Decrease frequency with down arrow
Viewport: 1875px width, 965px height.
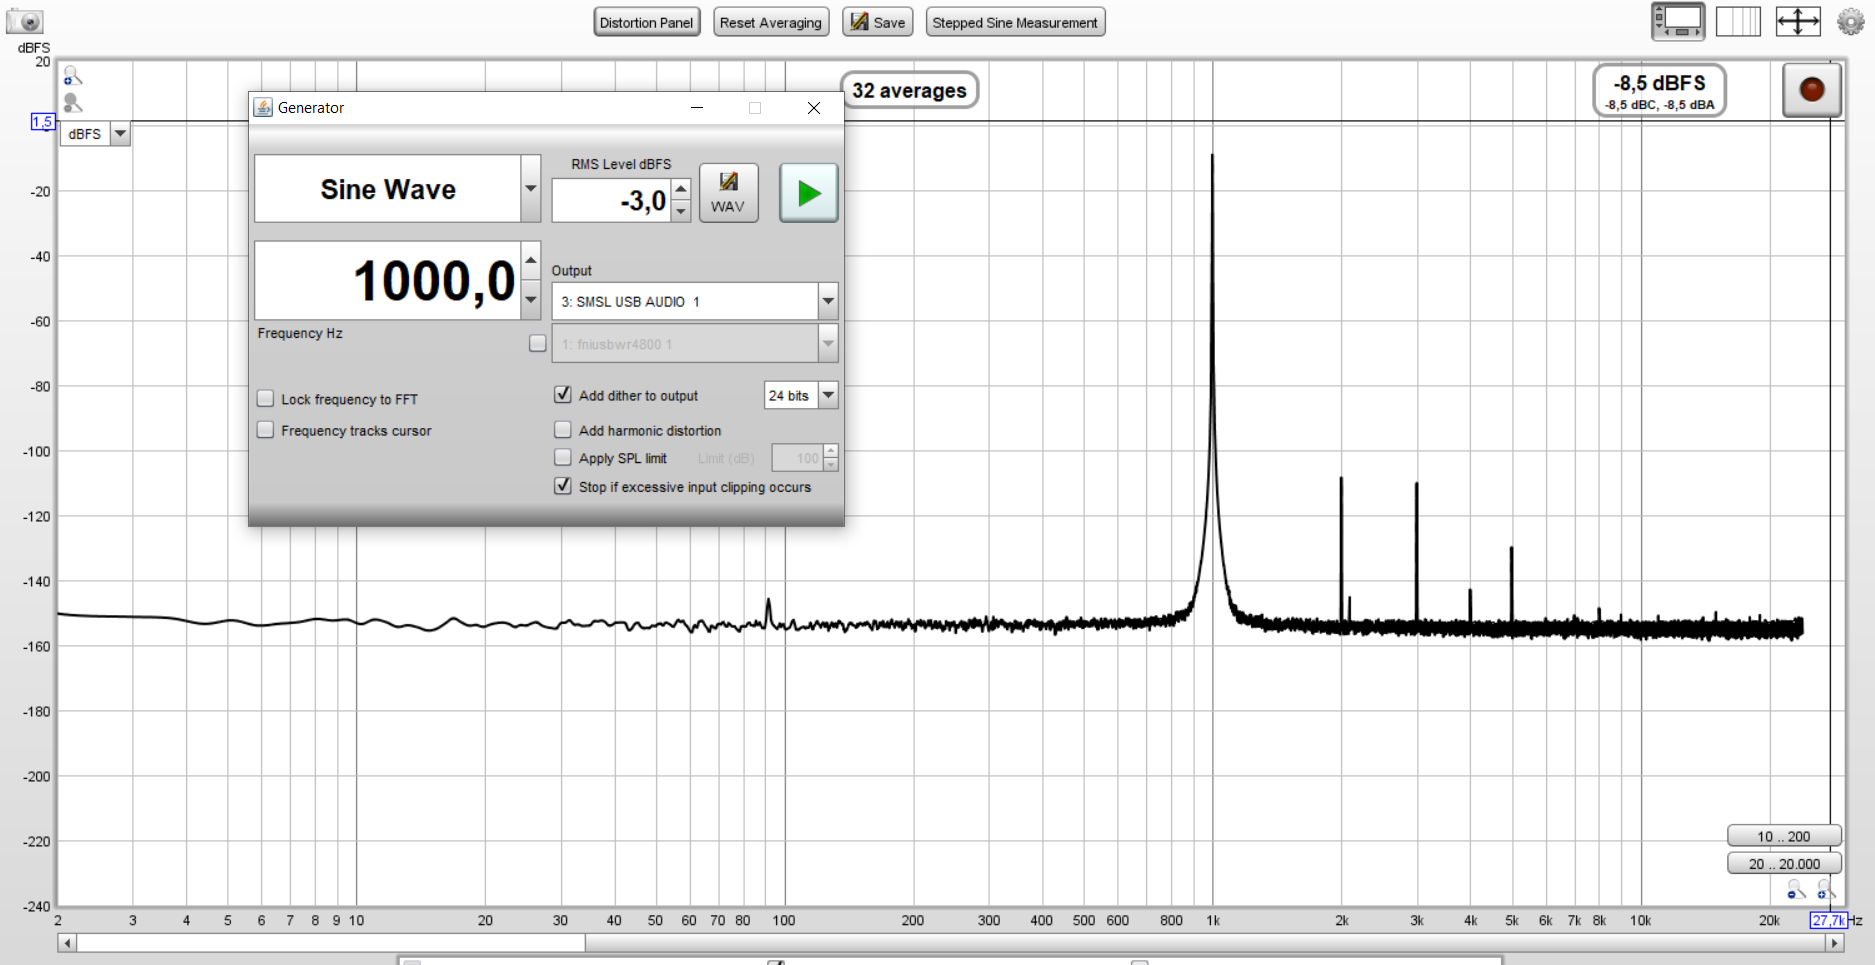(531, 300)
